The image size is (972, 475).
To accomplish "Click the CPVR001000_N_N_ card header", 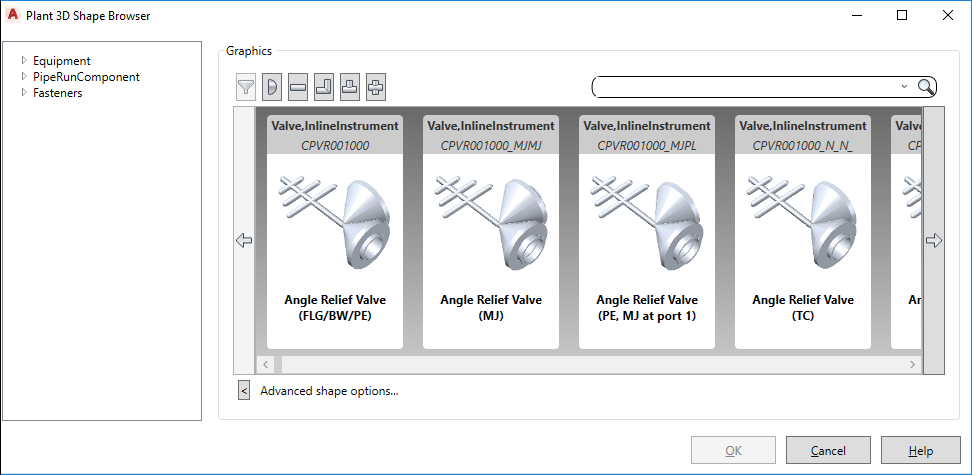I will pyautogui.click(x=803, y=135).
